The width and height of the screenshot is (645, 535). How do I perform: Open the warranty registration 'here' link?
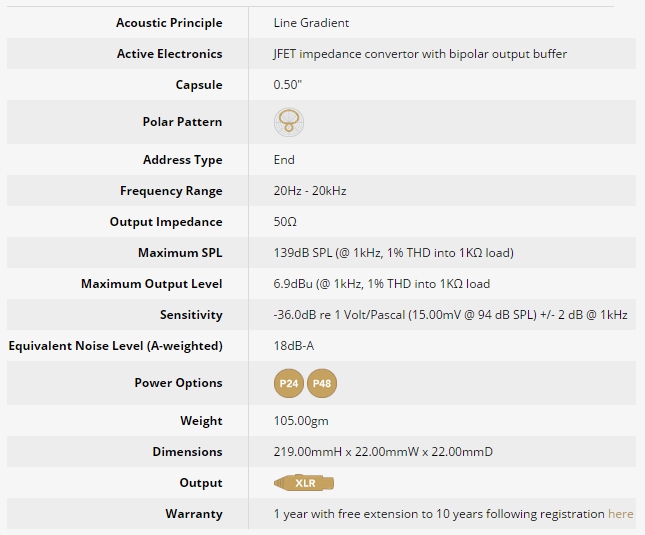tap(620, 514)
